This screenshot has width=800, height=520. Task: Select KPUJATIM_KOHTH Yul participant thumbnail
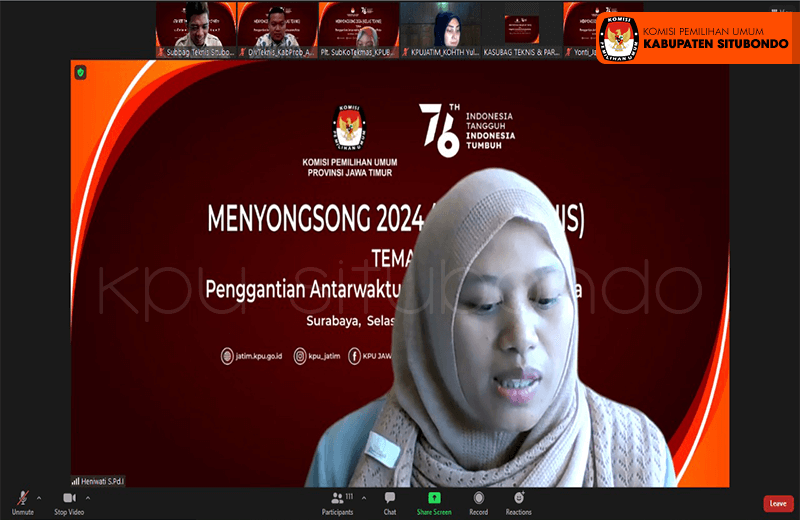[x=440, y=28]
